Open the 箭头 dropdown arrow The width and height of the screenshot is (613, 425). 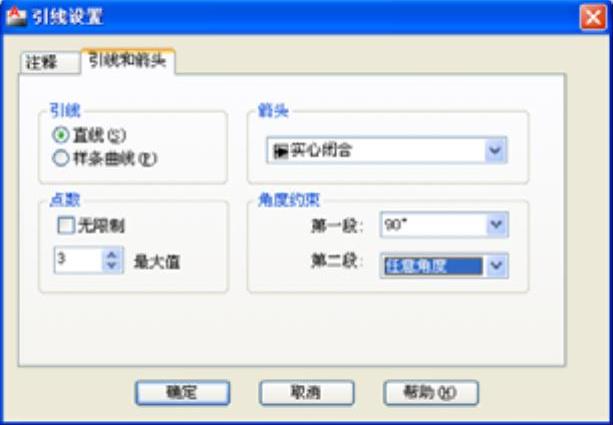coord(495,150)
